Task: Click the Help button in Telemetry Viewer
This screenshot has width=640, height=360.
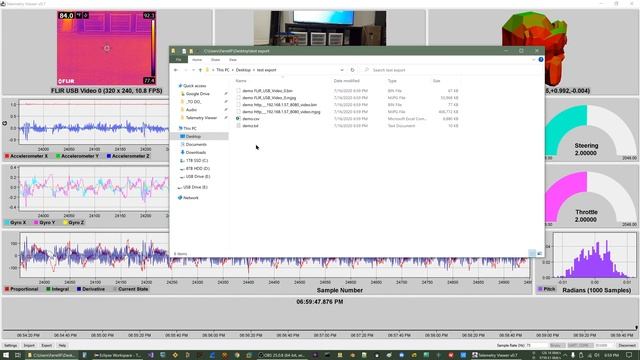Action: (x=62, y=345)
